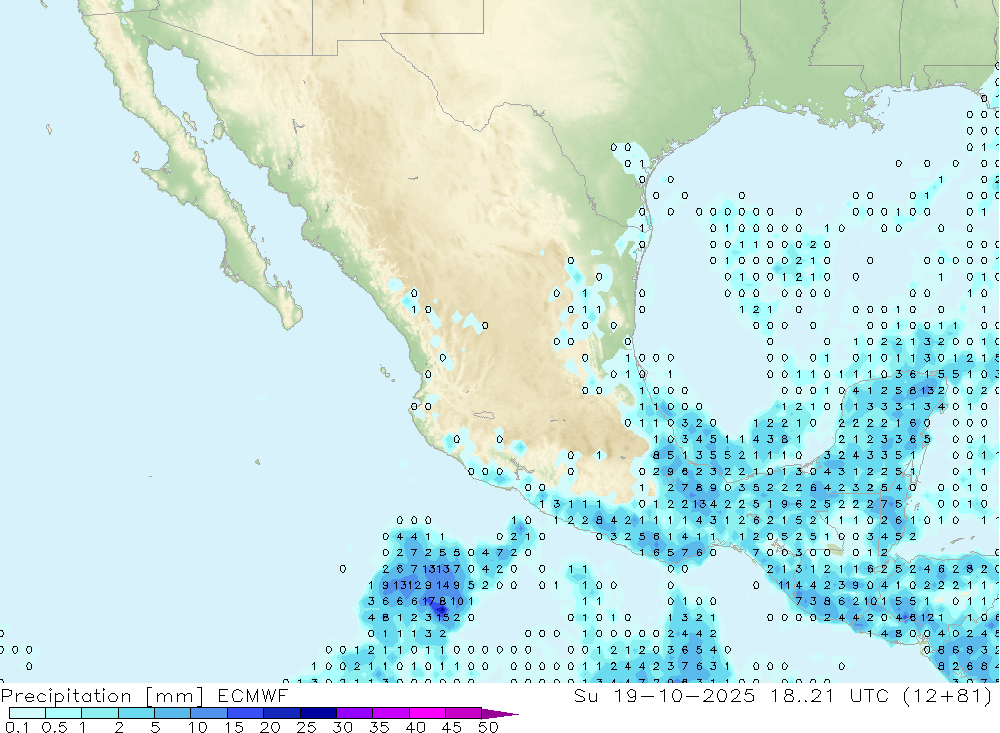This screenshot has height=733, width=1000.
Task: Click the '18..21' time range text
Action: click(x=802, y=695)
